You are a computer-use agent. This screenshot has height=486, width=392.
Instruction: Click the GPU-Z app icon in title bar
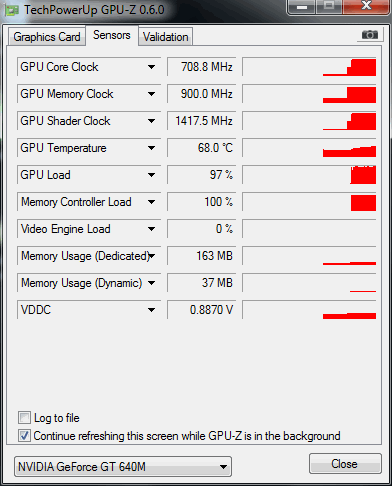tap(12, 11)
